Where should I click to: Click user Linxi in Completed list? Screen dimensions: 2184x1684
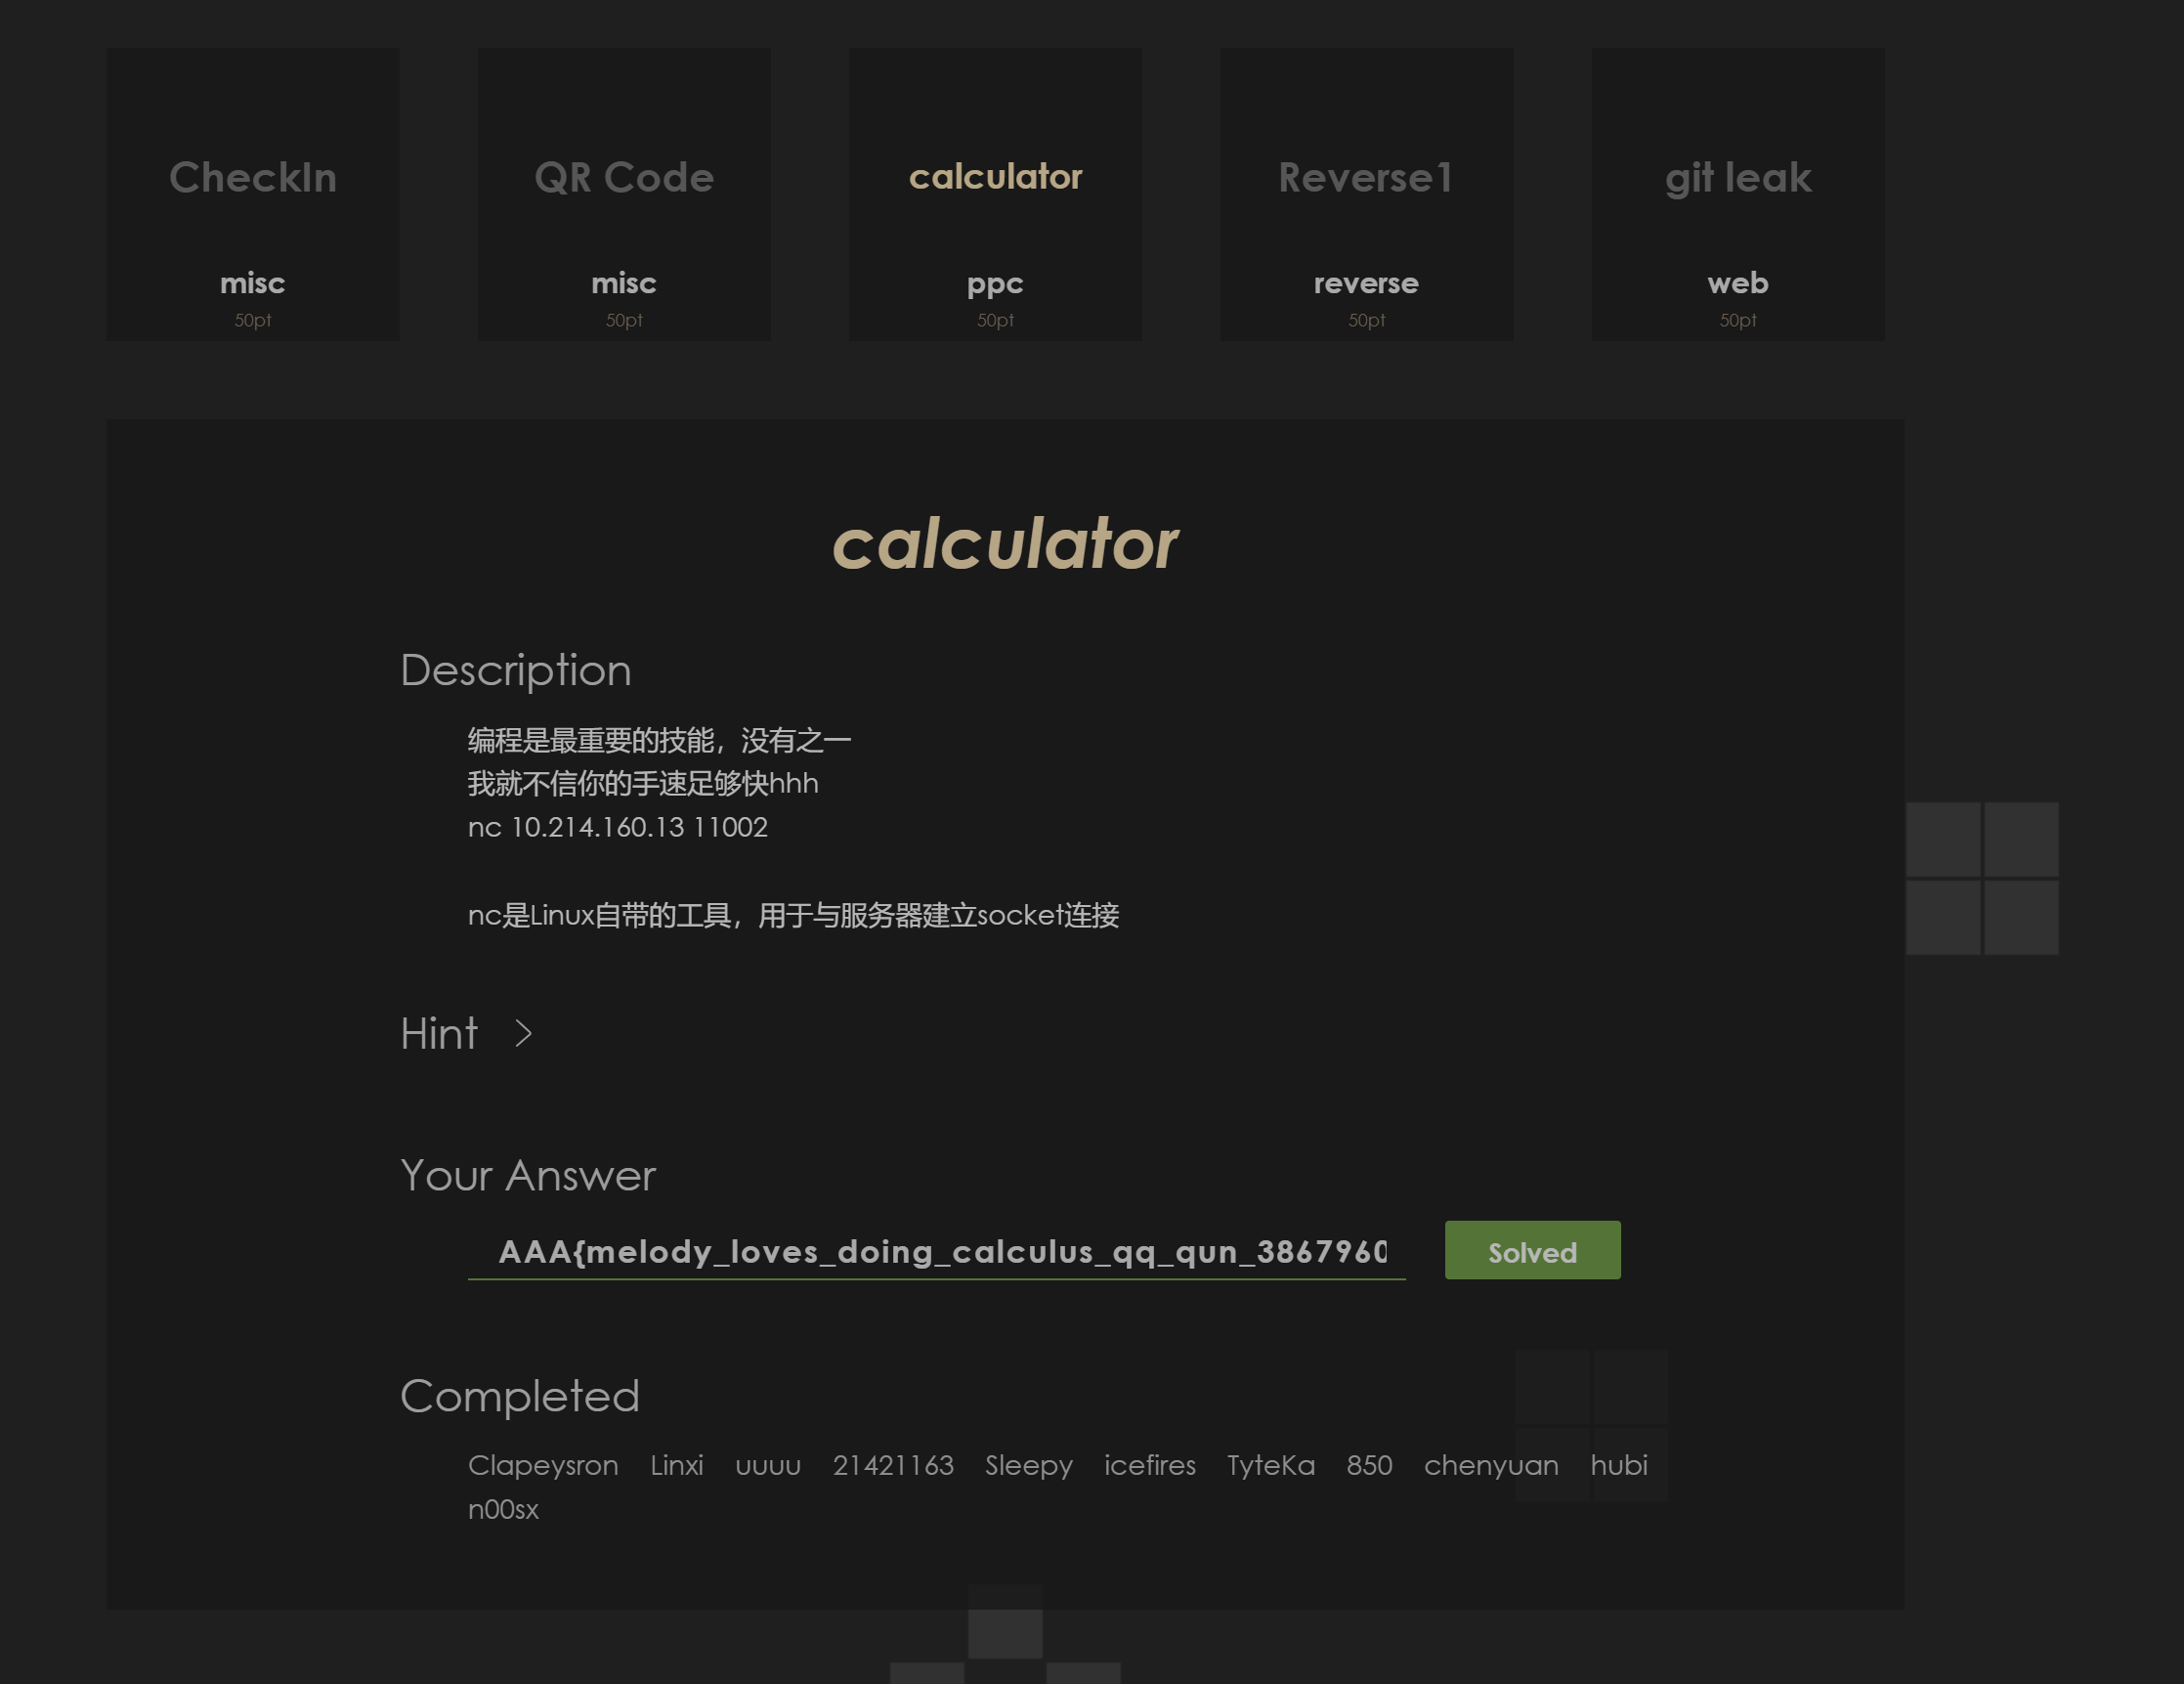(x=677, y=1465)
